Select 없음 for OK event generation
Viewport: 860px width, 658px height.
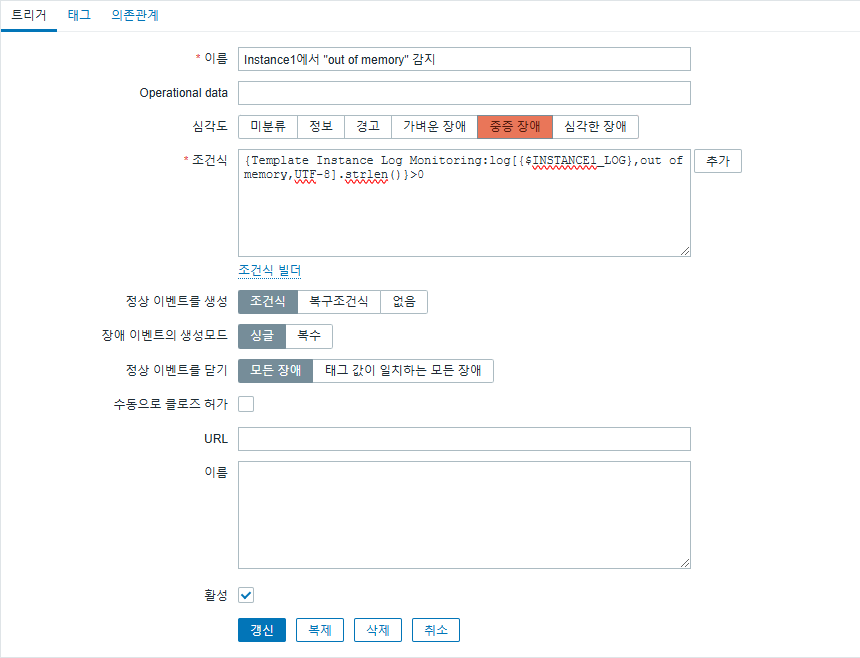404,302
